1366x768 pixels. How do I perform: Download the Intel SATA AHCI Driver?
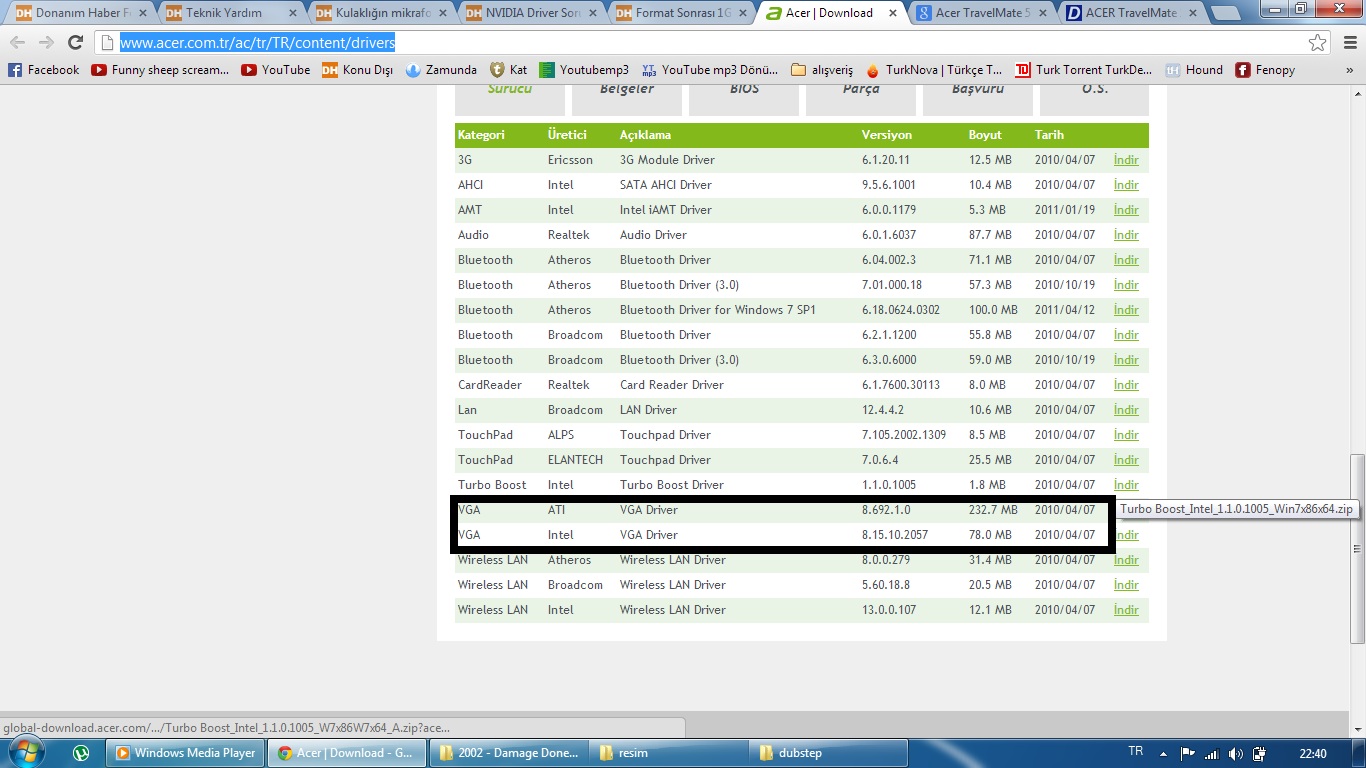pyautogui.click(x=1126, y=185)
